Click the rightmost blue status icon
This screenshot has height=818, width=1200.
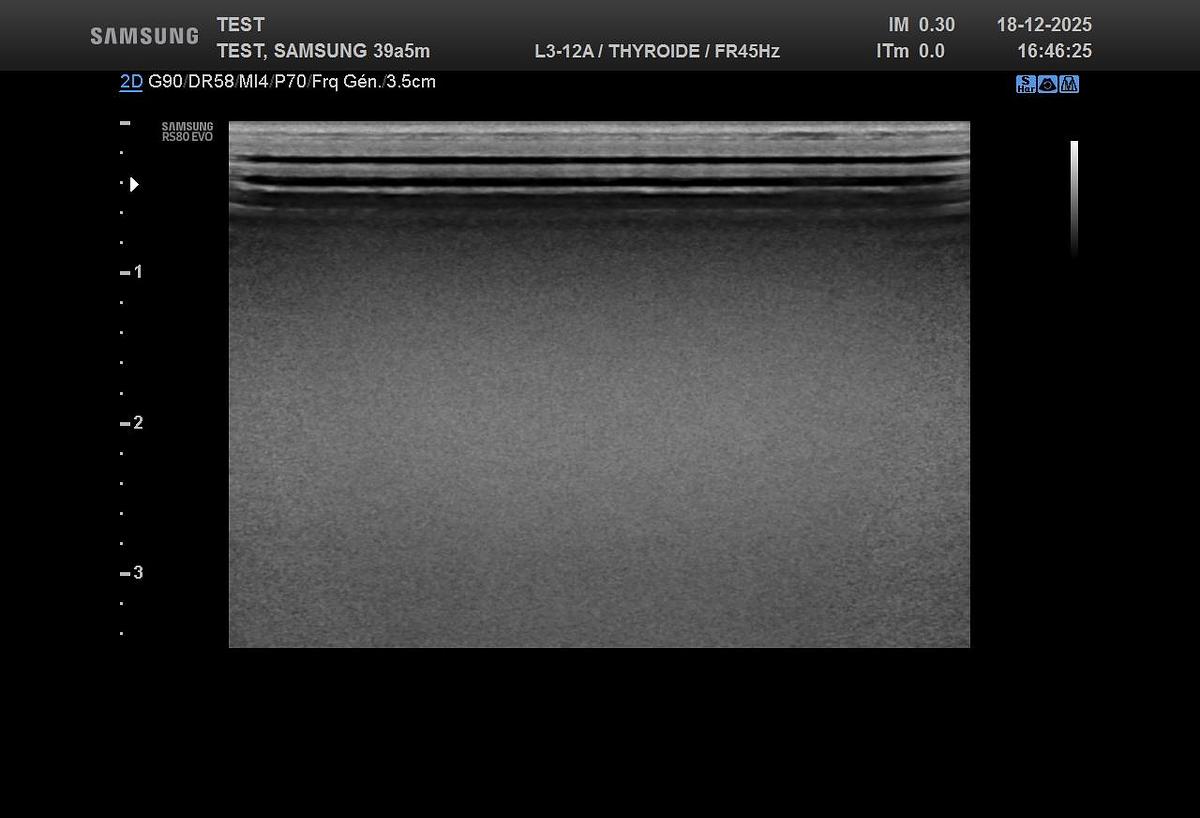tap(1069, 84)
